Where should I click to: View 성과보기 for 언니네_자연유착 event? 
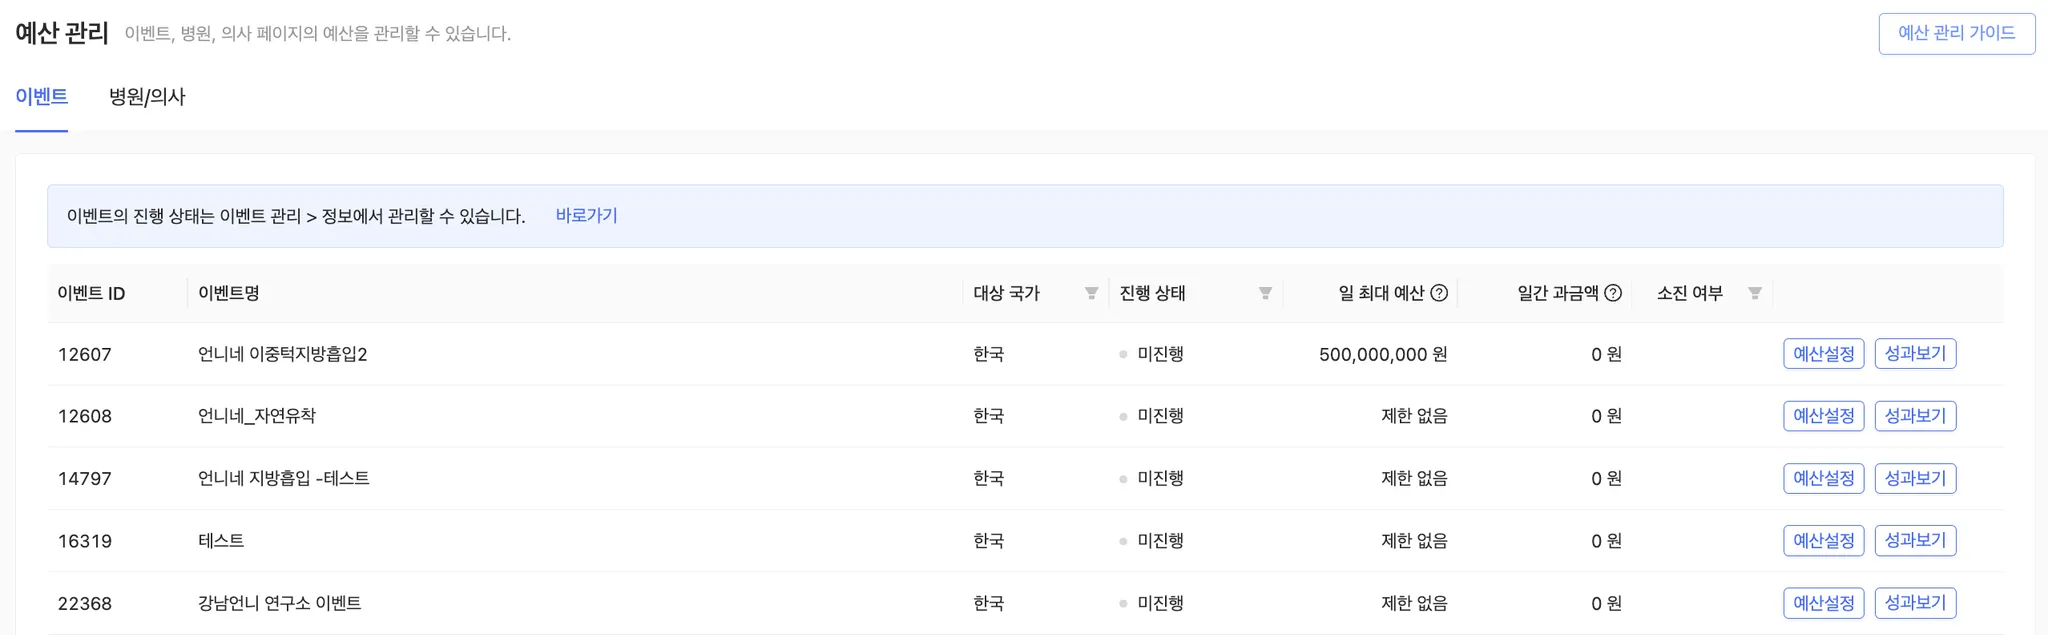(x=1915, y=416)
